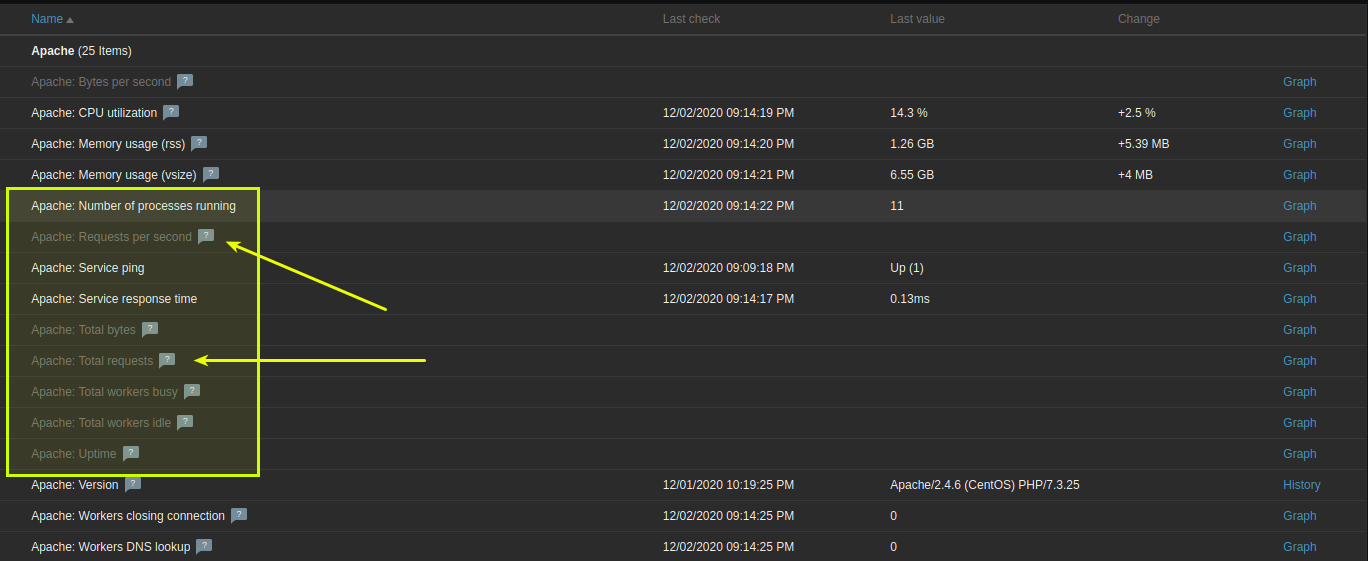This screenshot has height=561, width=1368.
Task: Open Graph for Apache: Number of processes running
Action: (x=1299, y=206)
